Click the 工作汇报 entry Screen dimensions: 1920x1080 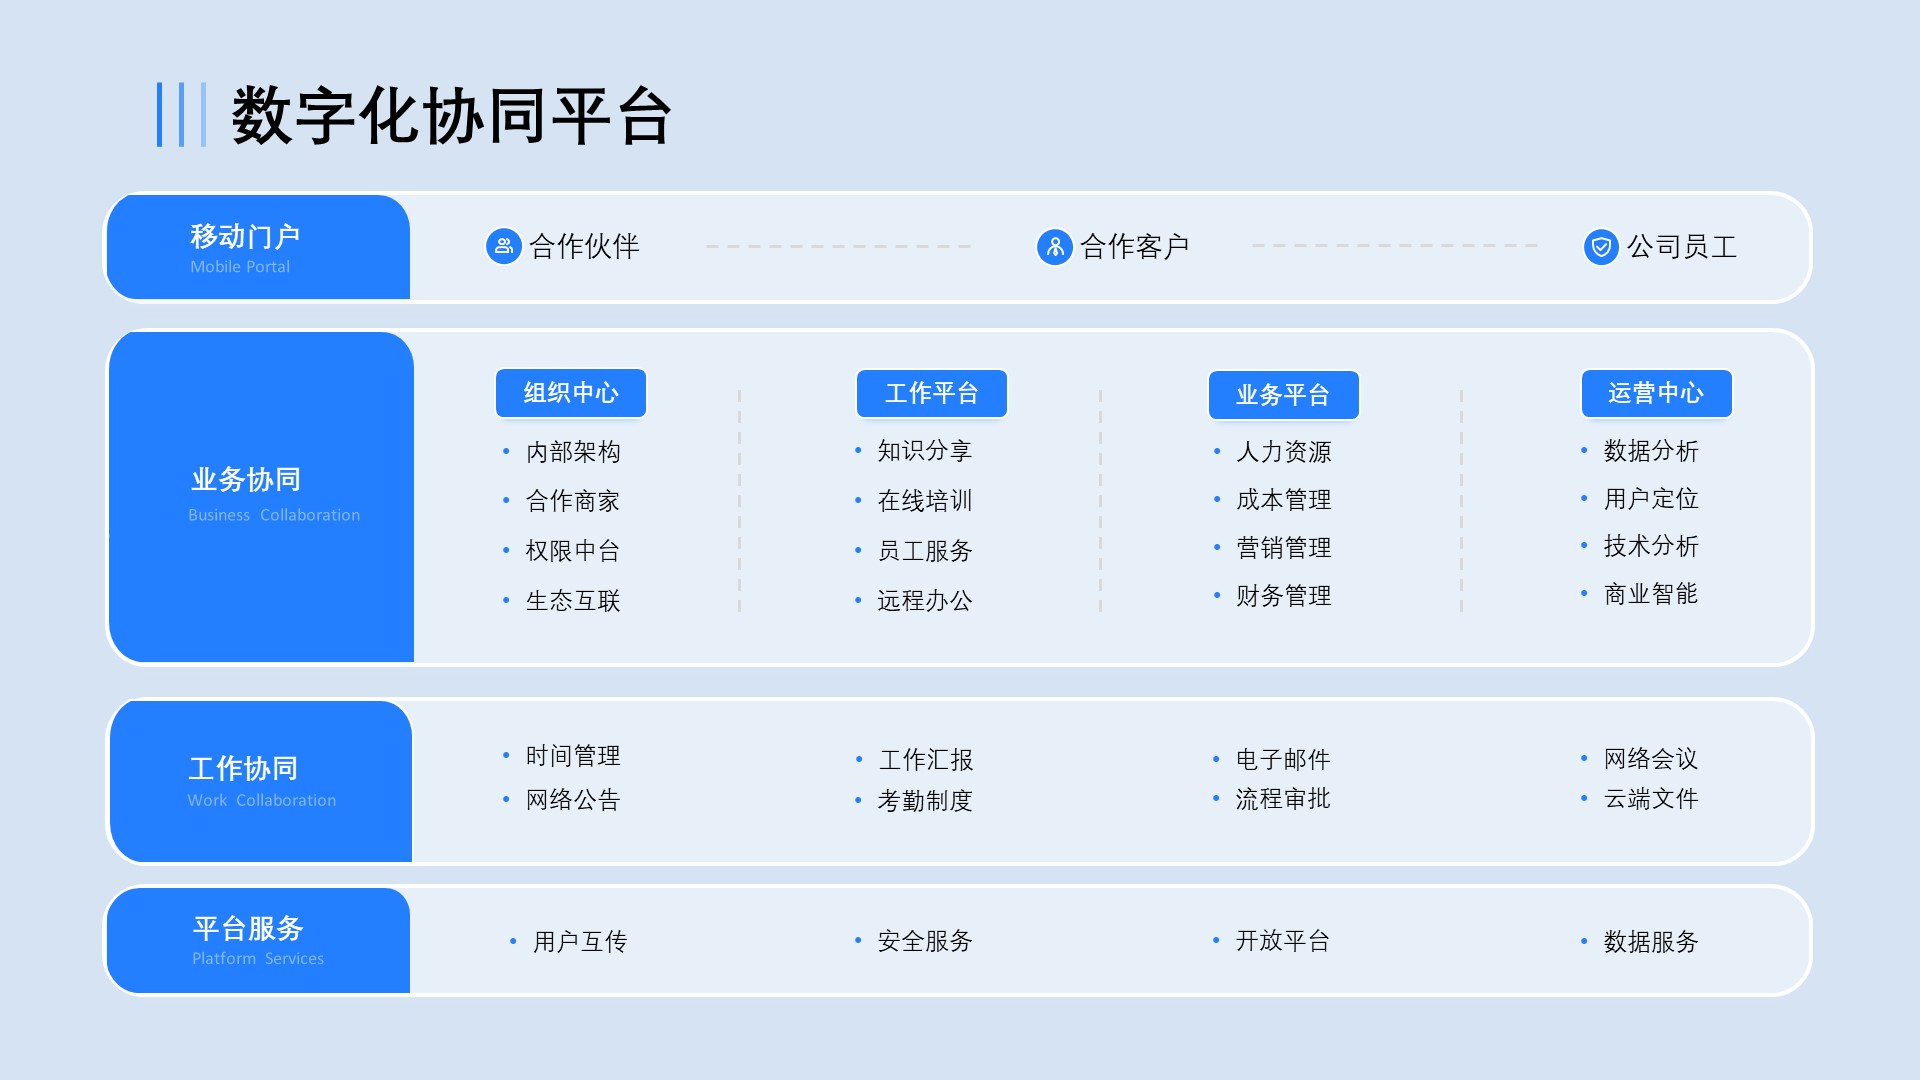(x=926, y=760)
